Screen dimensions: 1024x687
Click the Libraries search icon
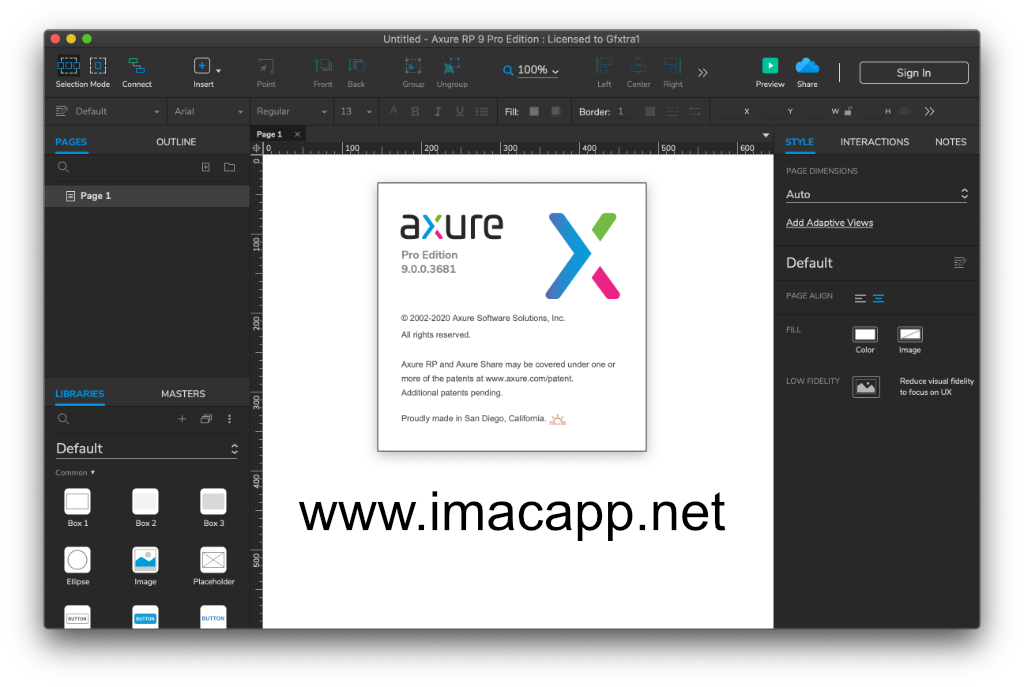point(63,419)
